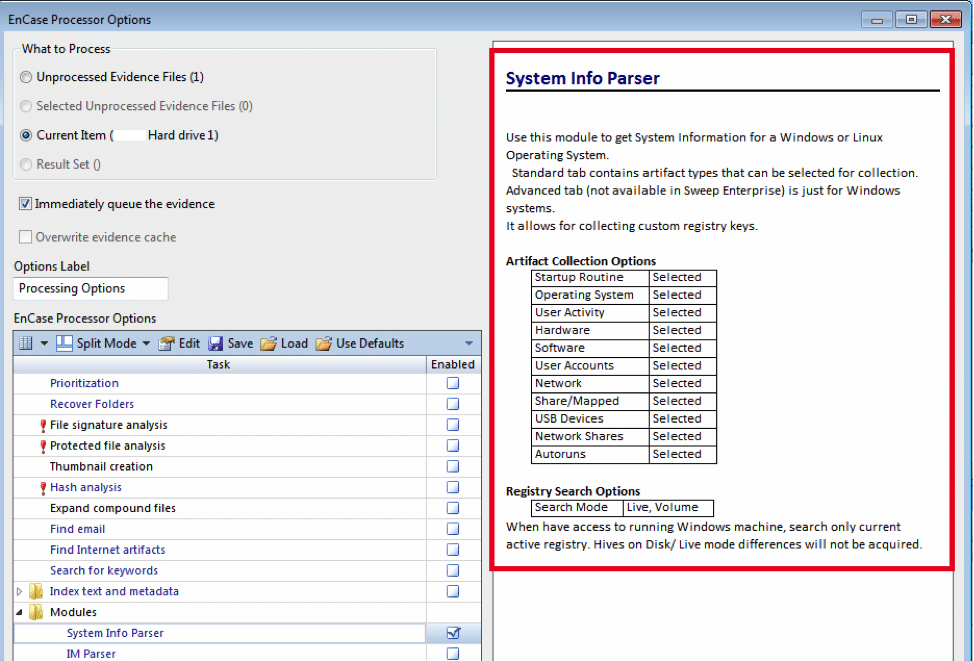
Task: Open the Hash analysis link
Action: (x=86, y=487)
